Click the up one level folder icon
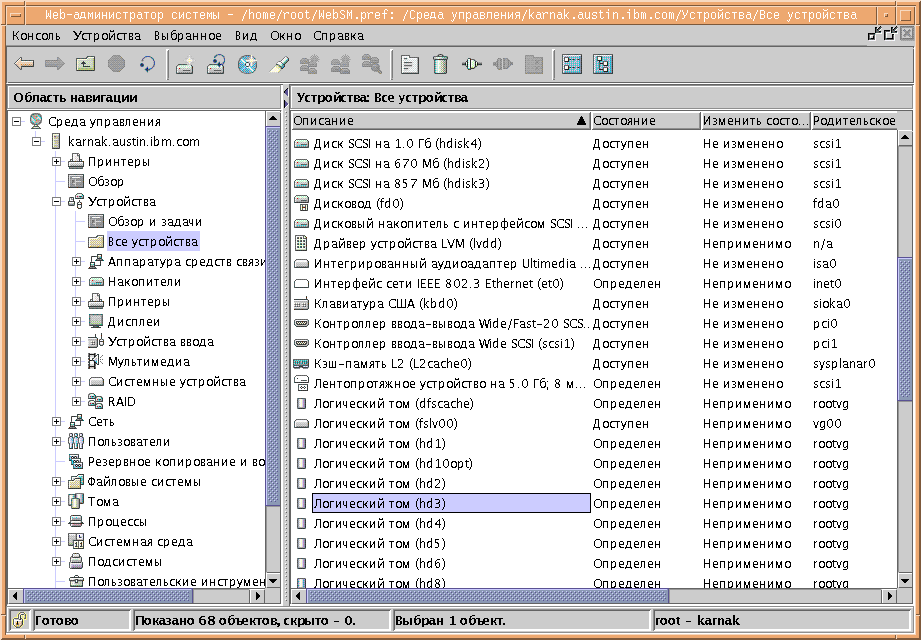Image resolution: width=921 pixels, height=640 pixels. [86, 64]
